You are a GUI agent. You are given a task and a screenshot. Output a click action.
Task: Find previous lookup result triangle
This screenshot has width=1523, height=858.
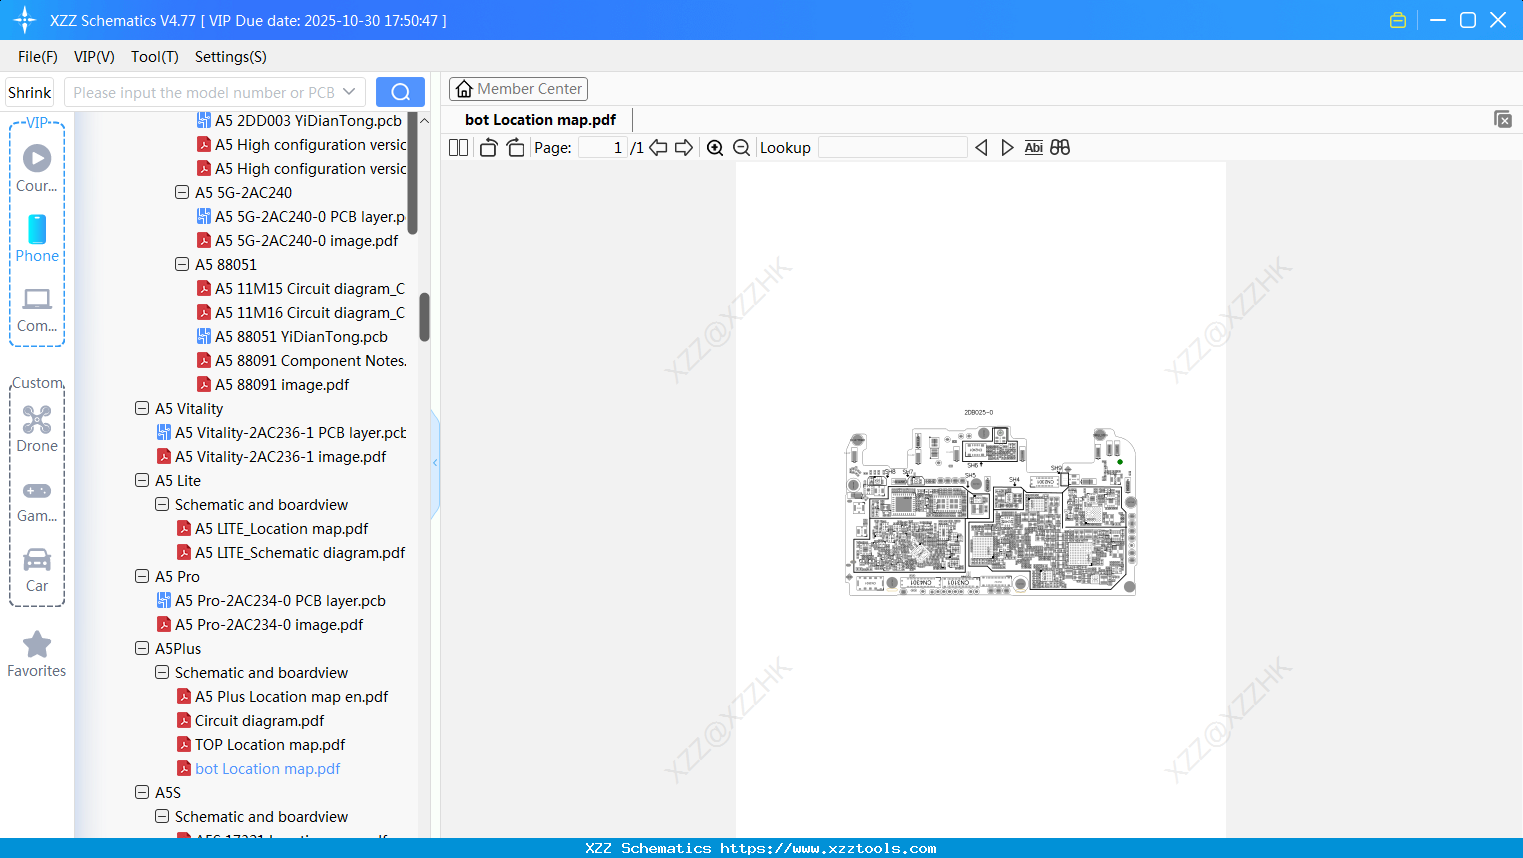[981, 147]
